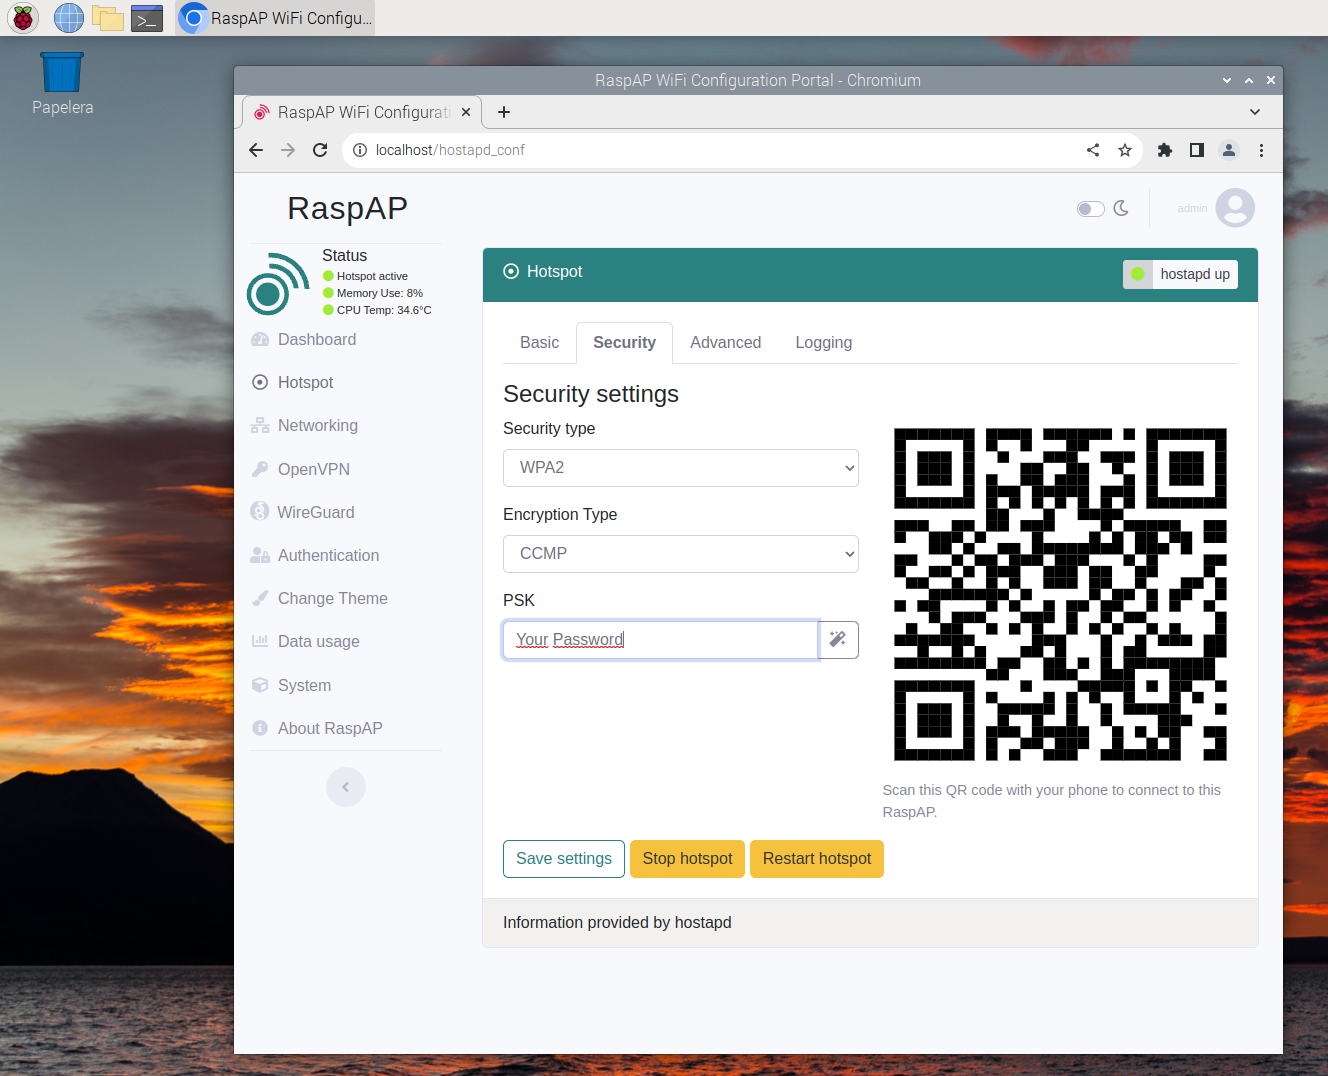Switch to the Logging tab
1328x1076 pixels.
(824, 343)
